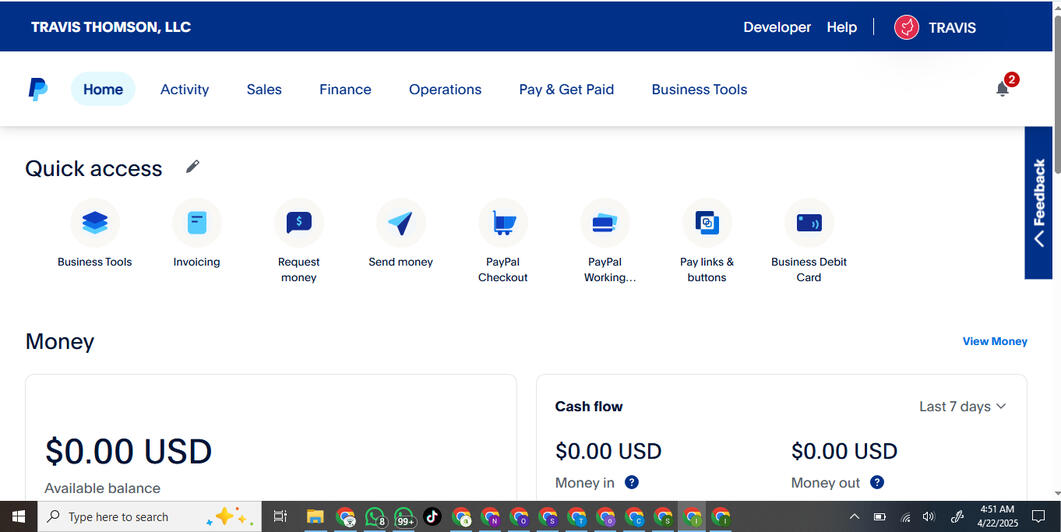Viewport: 1061px width, 532px height.
Task: Click the Money out help question mark
Action: click(x=877, y=482)
